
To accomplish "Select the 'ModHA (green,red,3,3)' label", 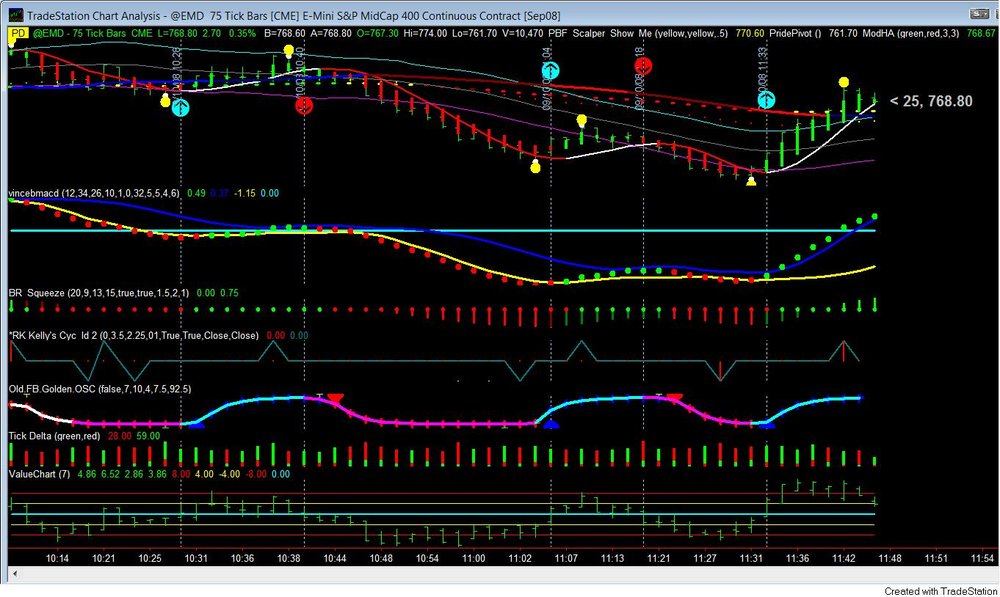I will coord(910,33).
